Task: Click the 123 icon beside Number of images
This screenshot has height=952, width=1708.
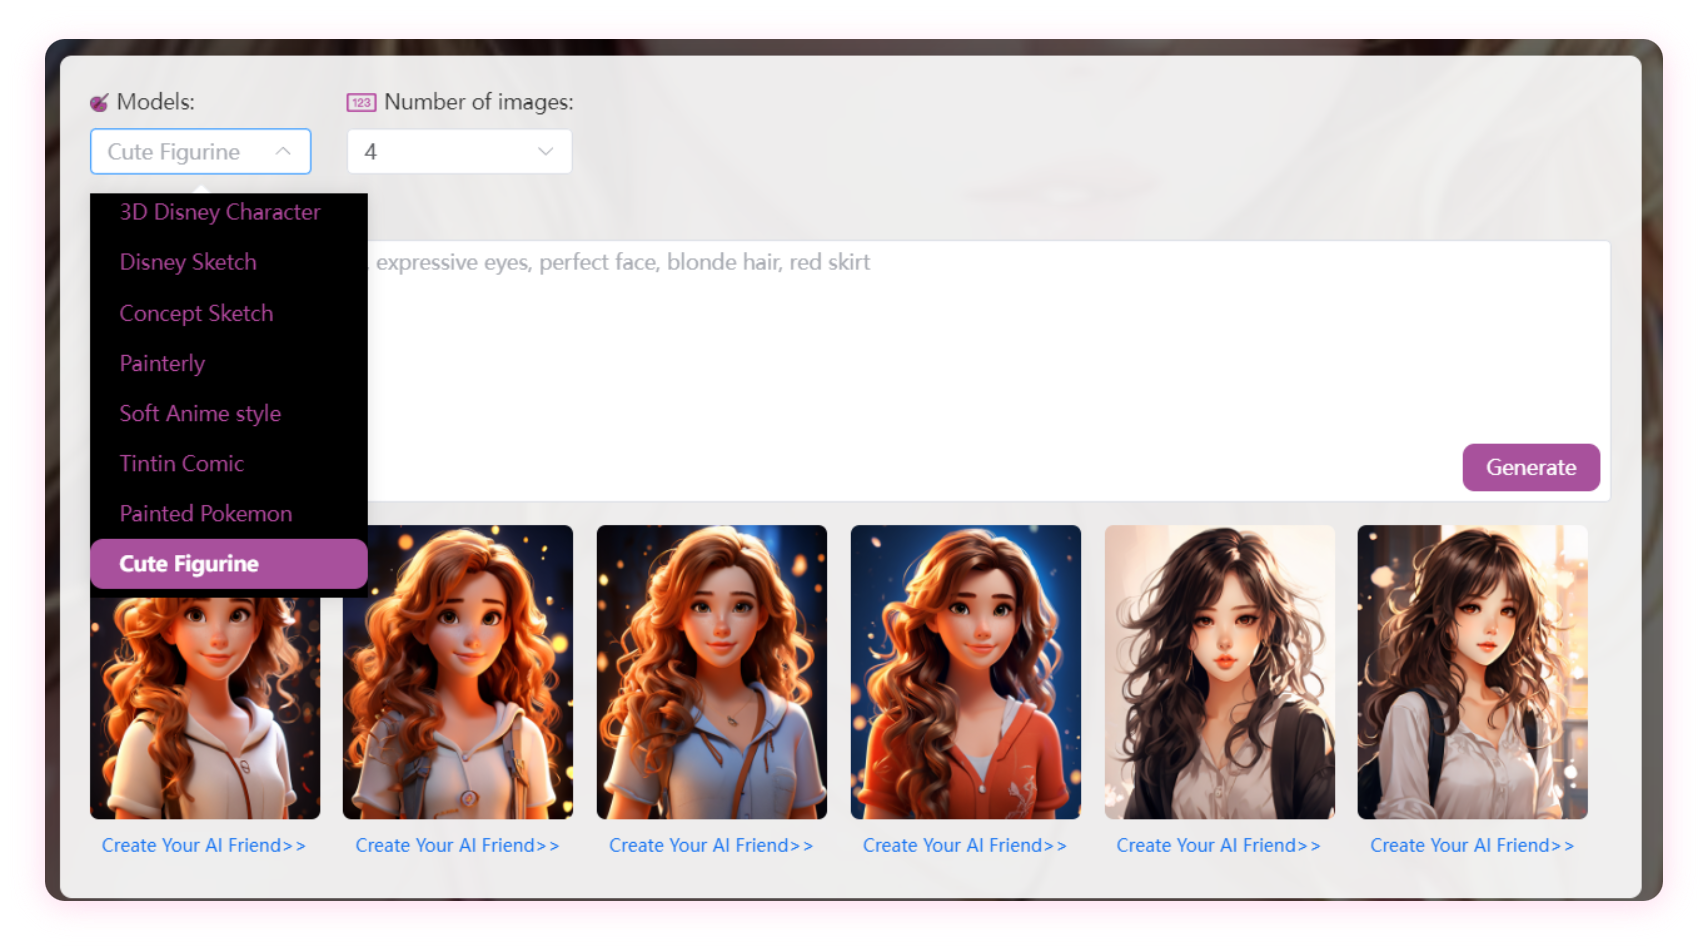Action: click(361, 101)
